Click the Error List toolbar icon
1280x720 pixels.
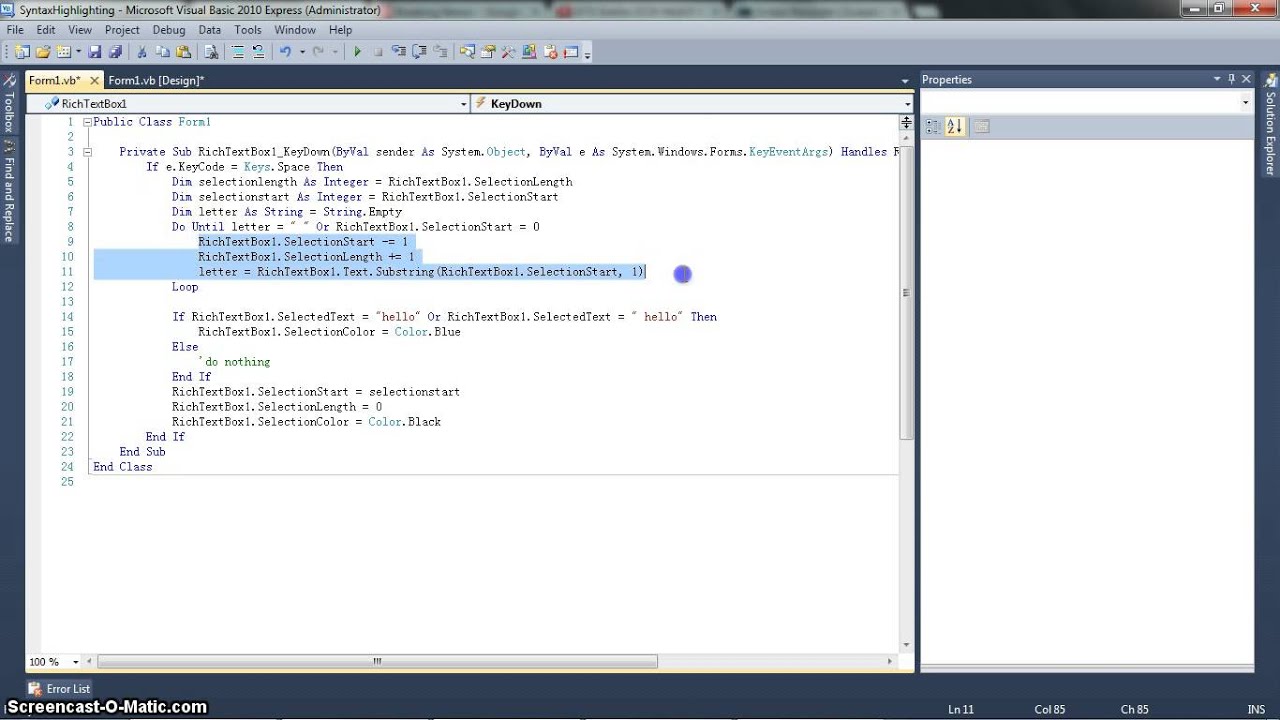coord(550,52)
